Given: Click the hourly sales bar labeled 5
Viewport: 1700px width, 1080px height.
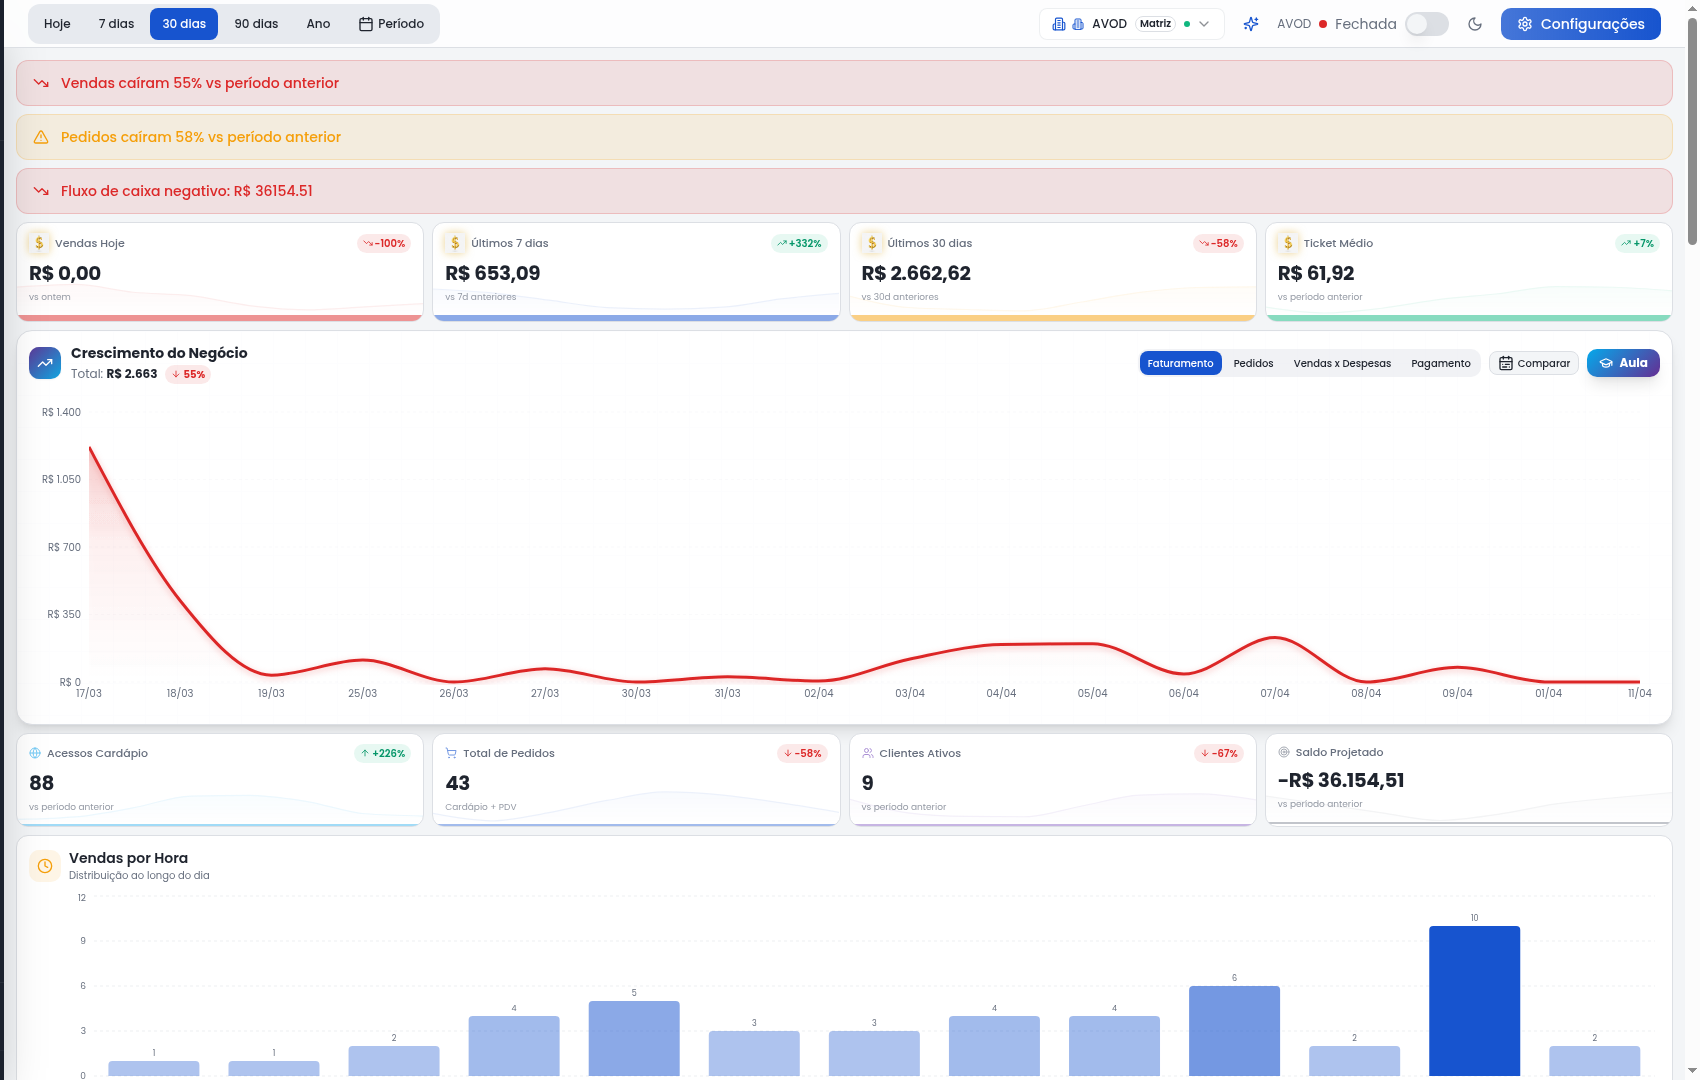Looking at the screenshot, I should [x=634, y=1038].
